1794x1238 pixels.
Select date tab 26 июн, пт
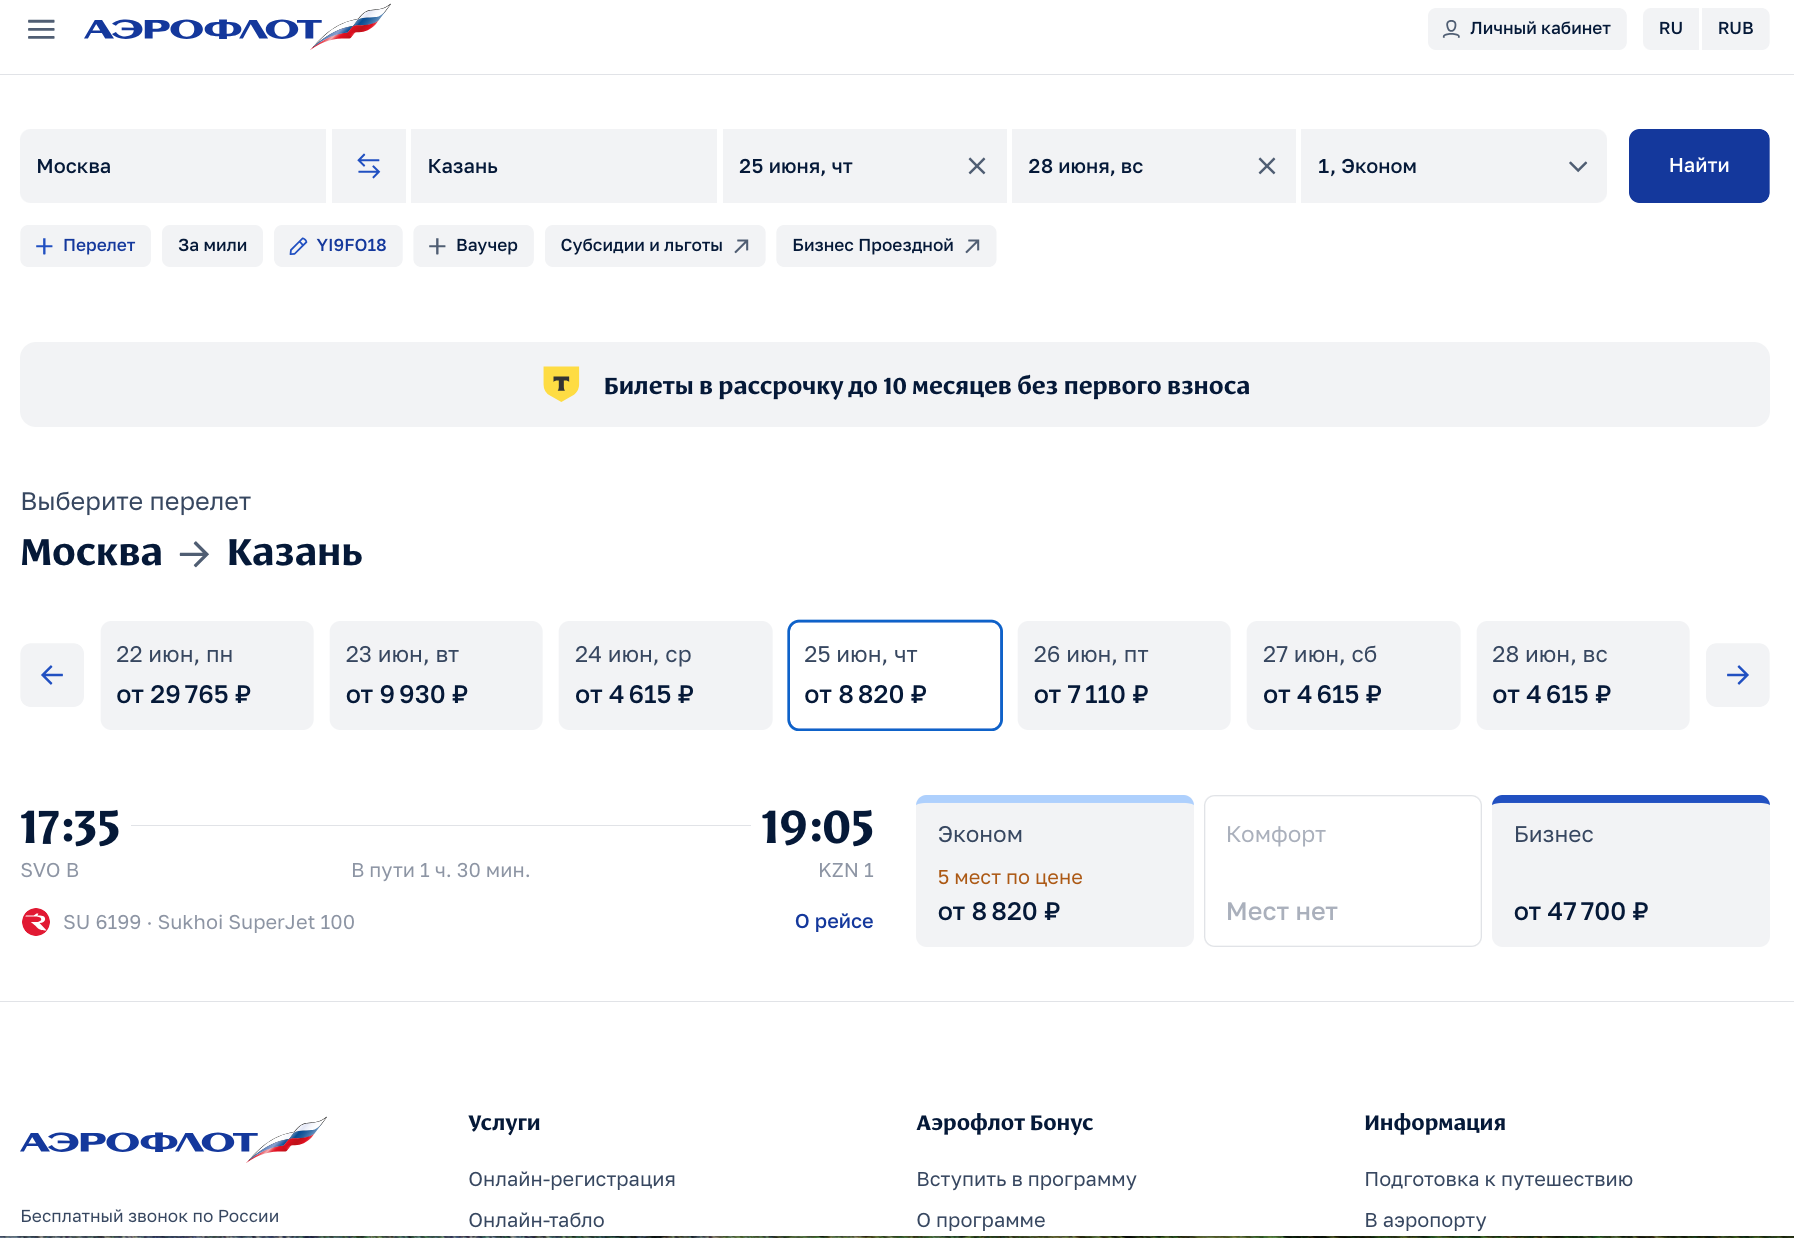(x=1124, y=675)
